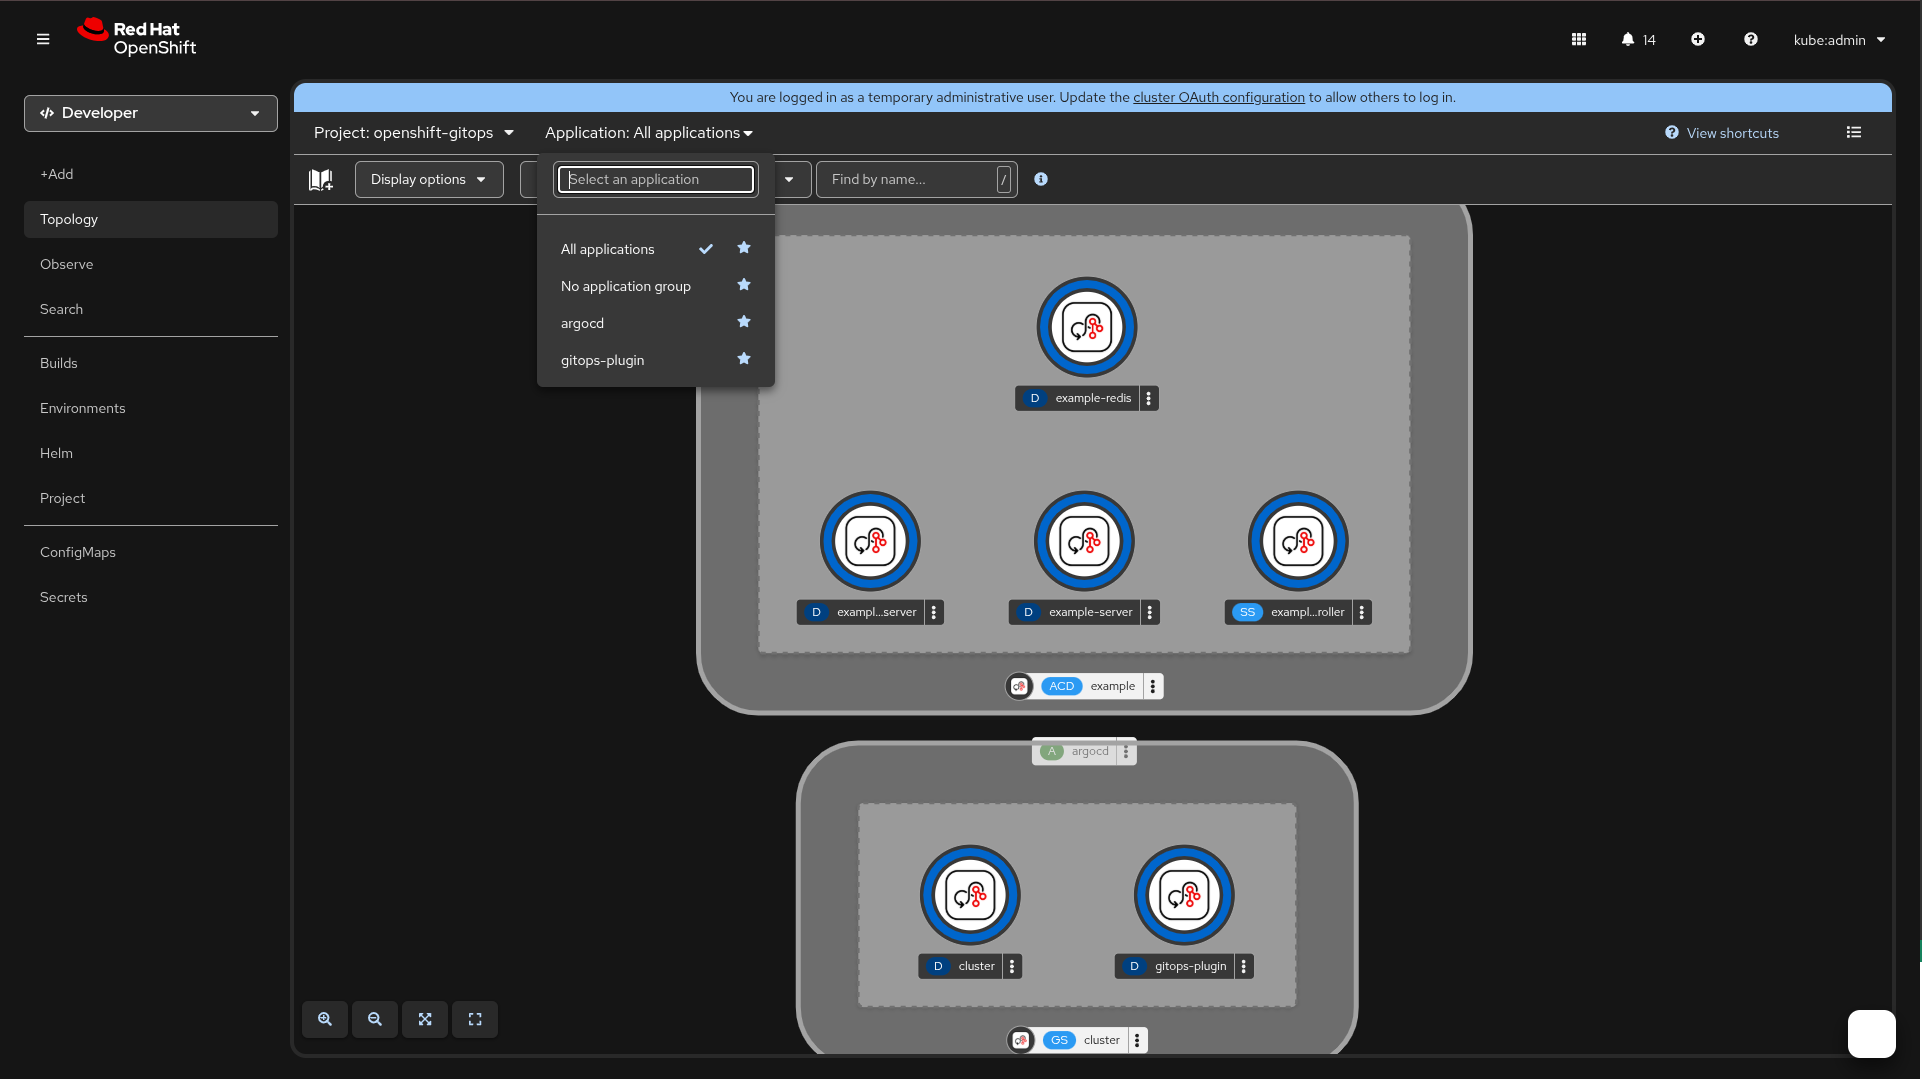This screenshot has height=1079, width=1922.
Task: Select the exampl...roller StatefulSet node icon
Action: pos(1298,541)
